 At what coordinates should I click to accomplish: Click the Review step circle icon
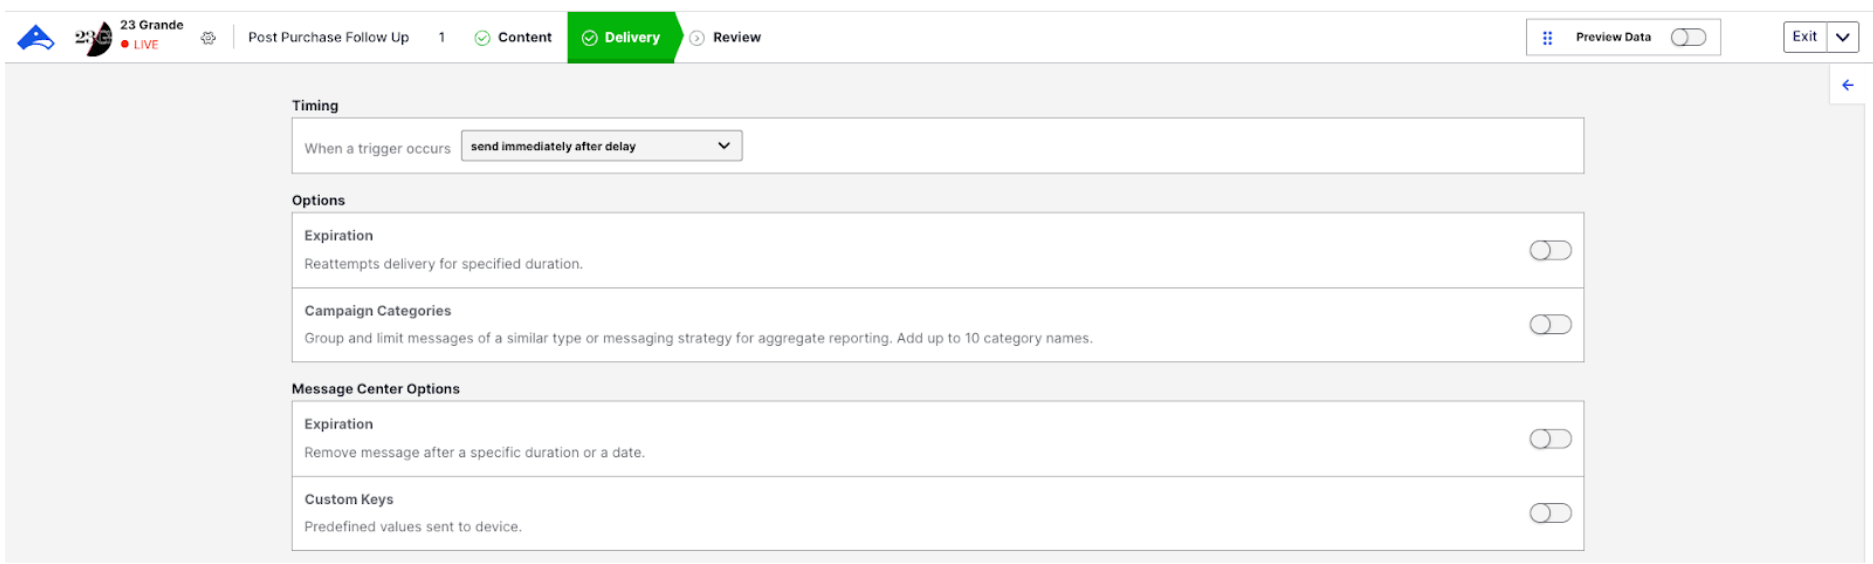(x=697, y=38)
